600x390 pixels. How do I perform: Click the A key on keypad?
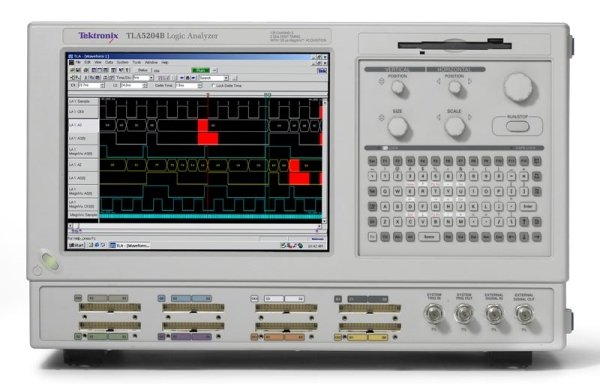(x=385, y=207)
